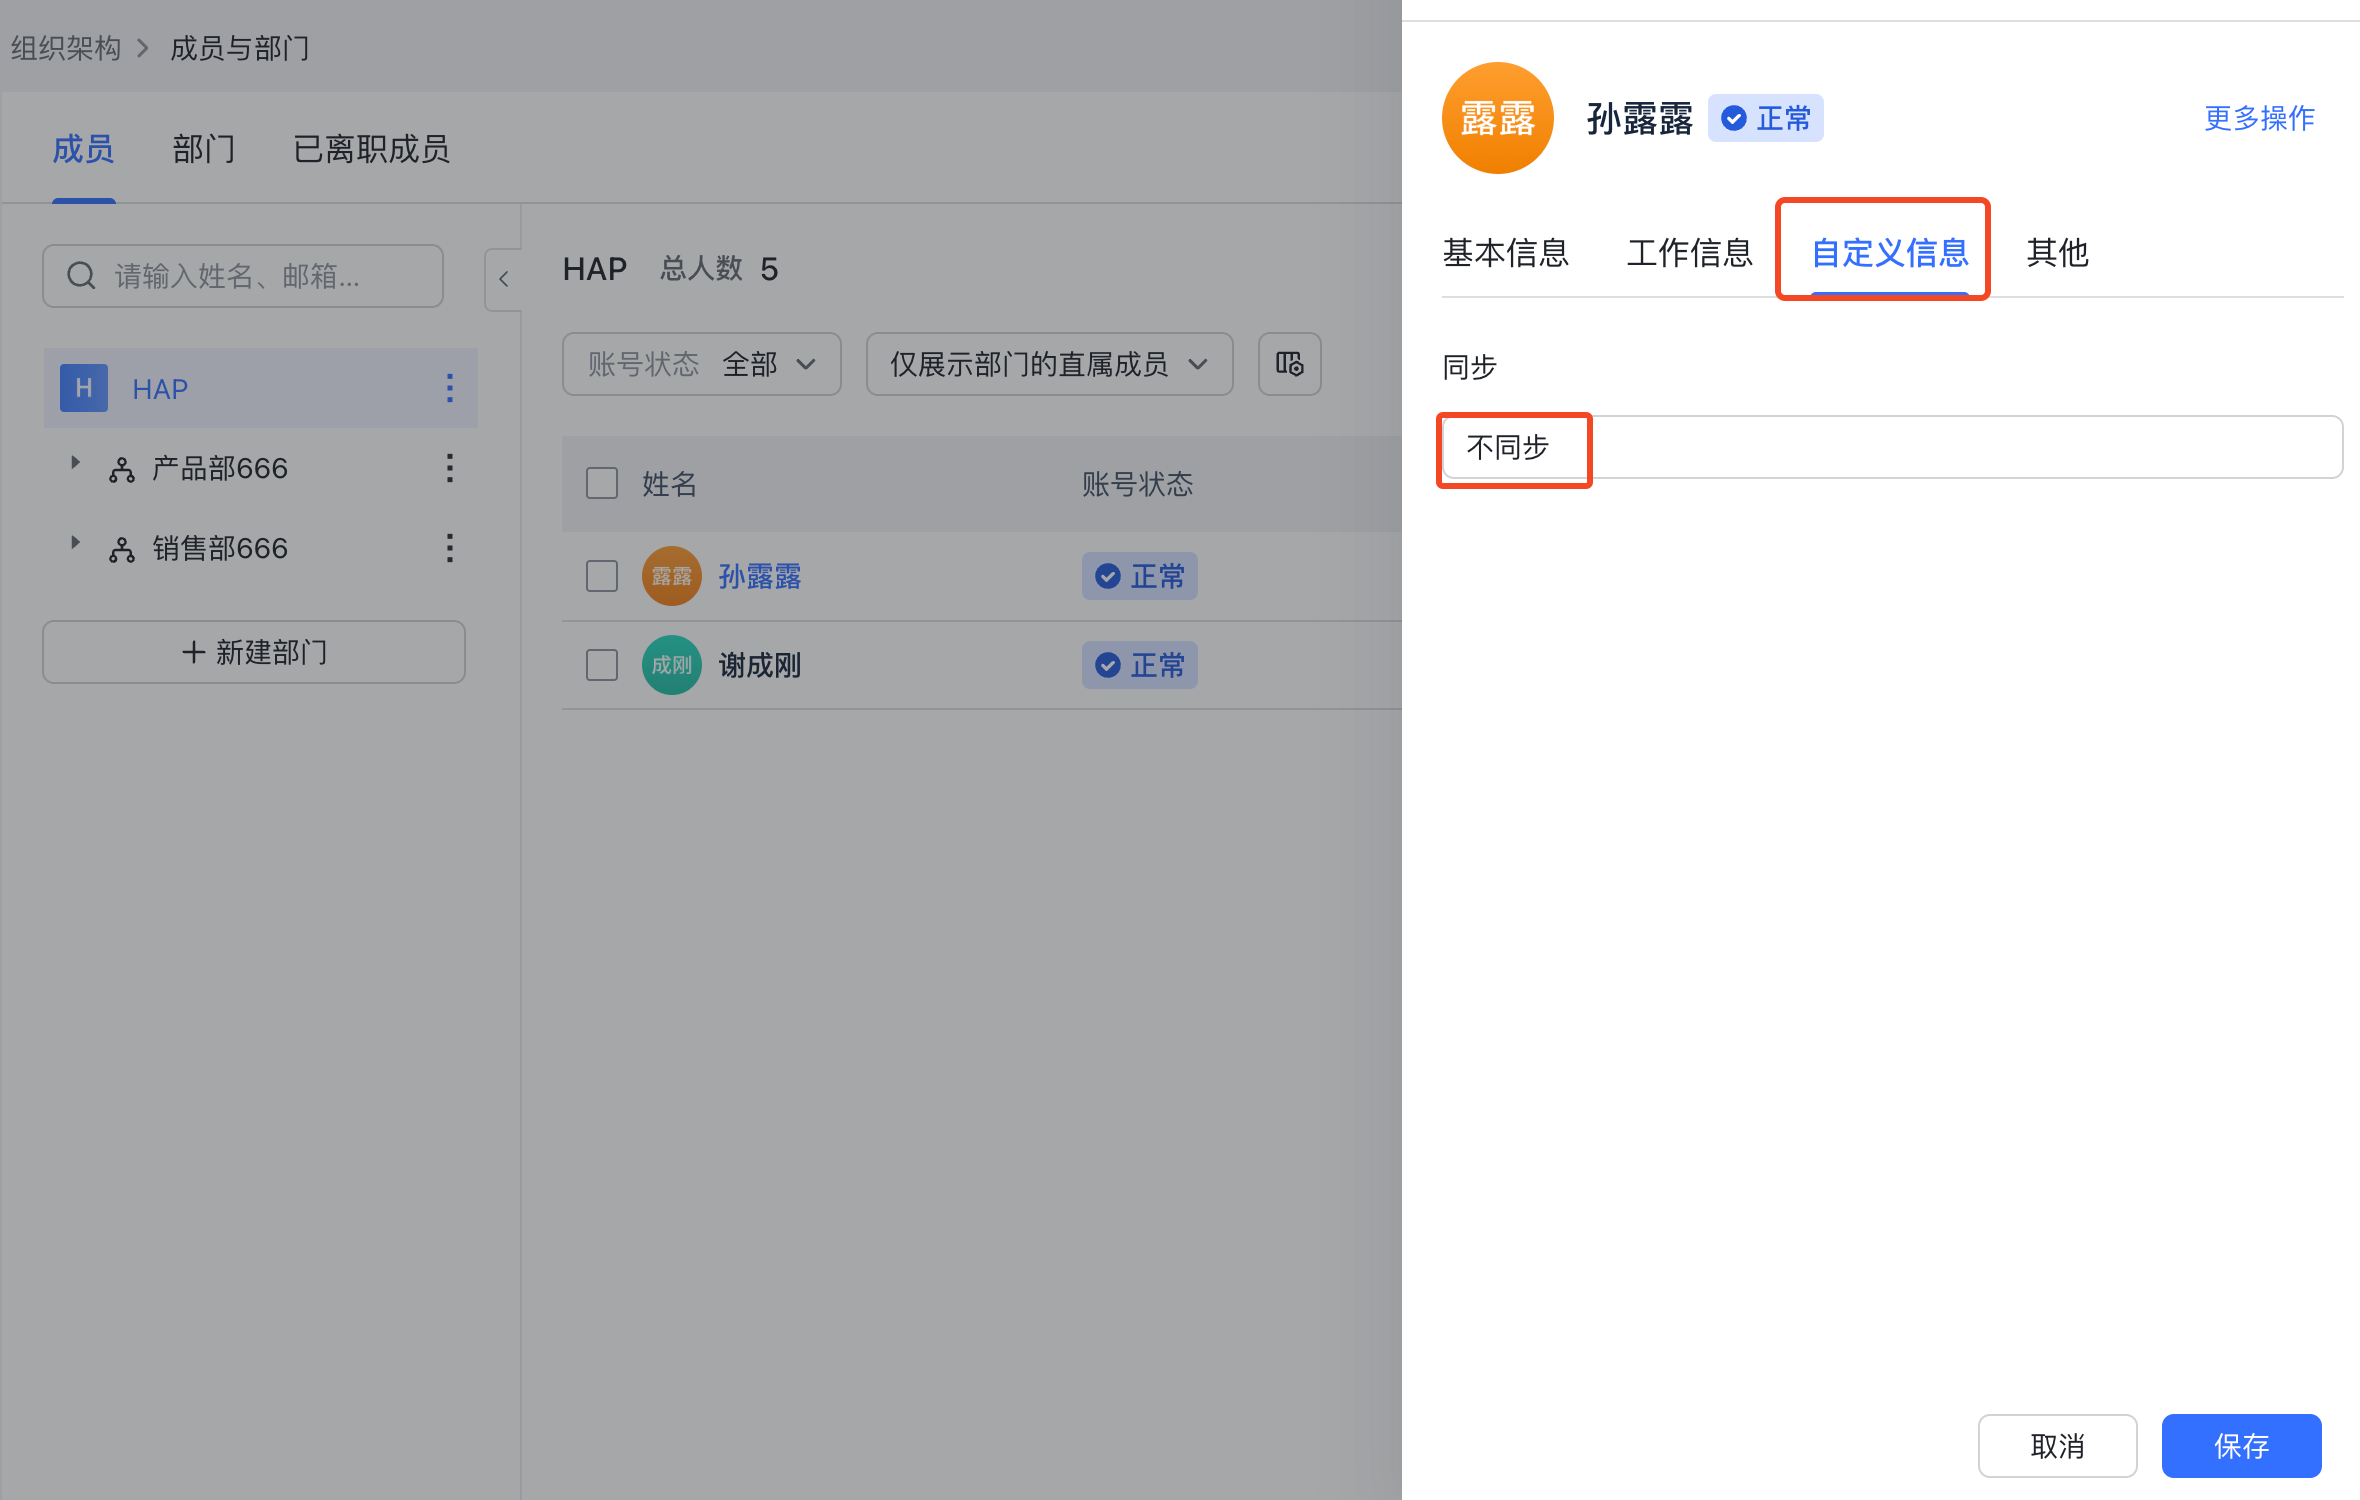Switch to the 其他 tab

click(2057, 252)
